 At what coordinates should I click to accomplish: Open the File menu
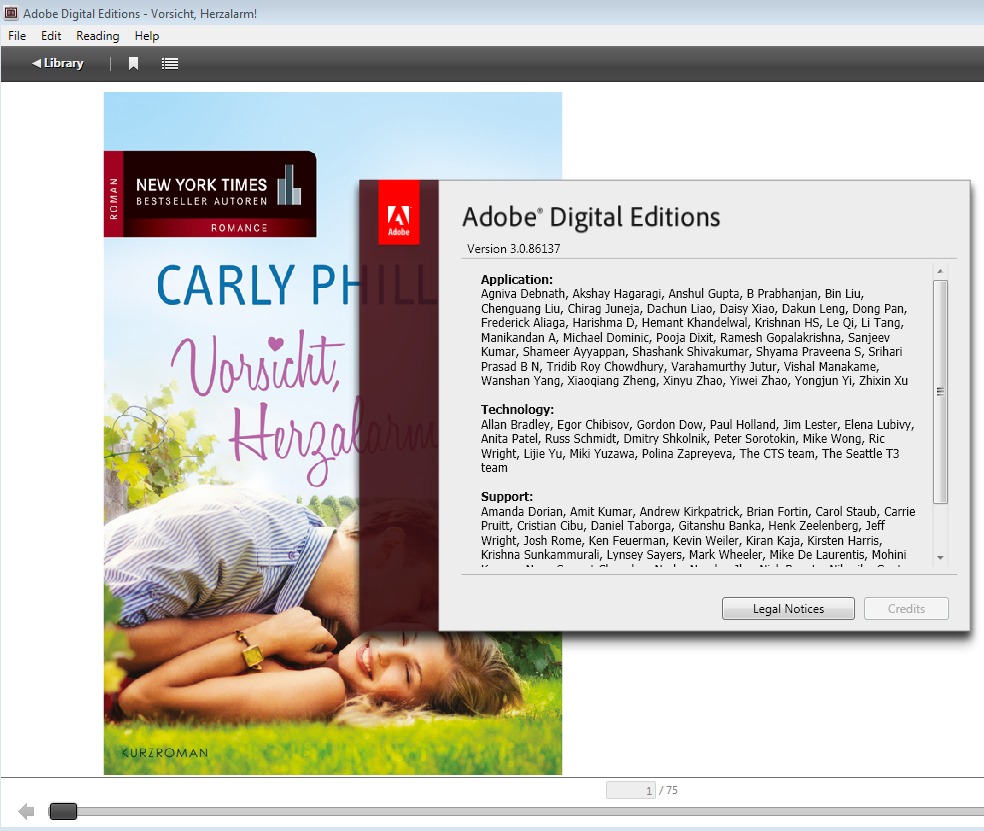pos(17,36)
